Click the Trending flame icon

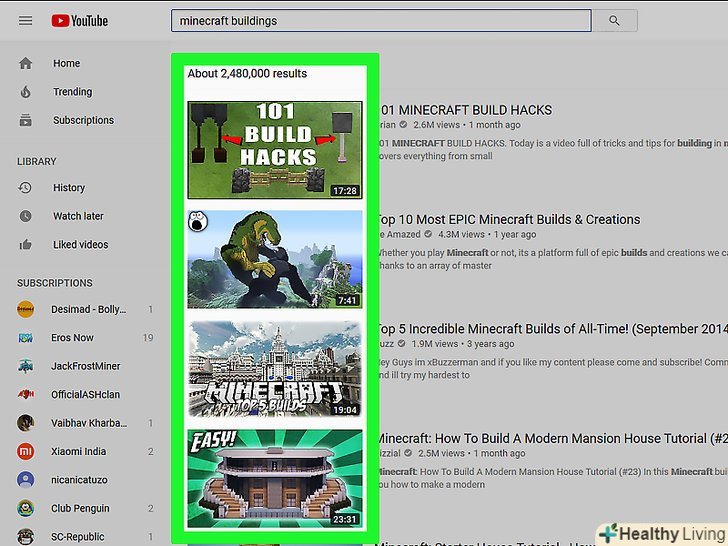pos(26,91)
